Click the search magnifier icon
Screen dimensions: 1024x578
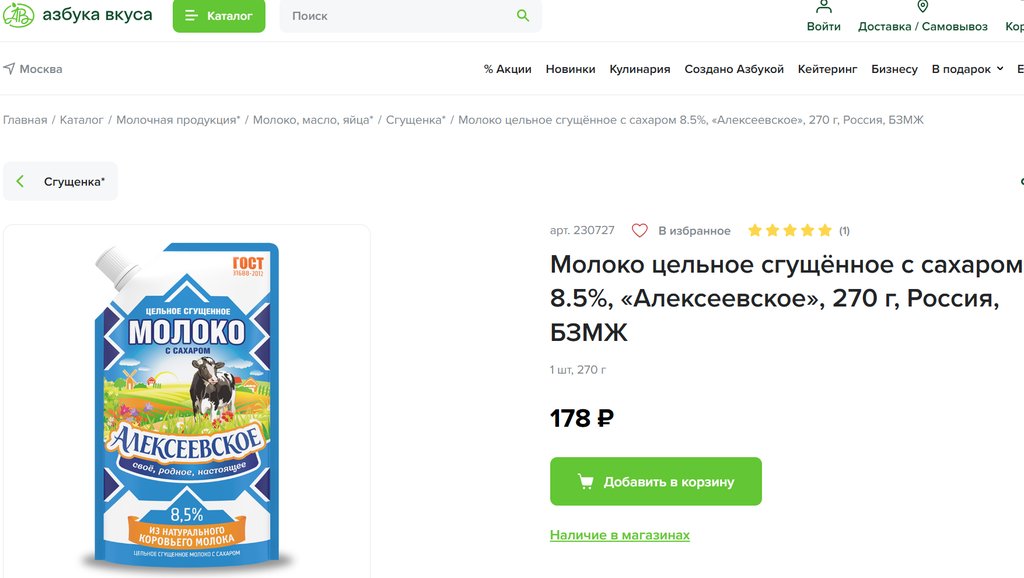coord(522,15)
